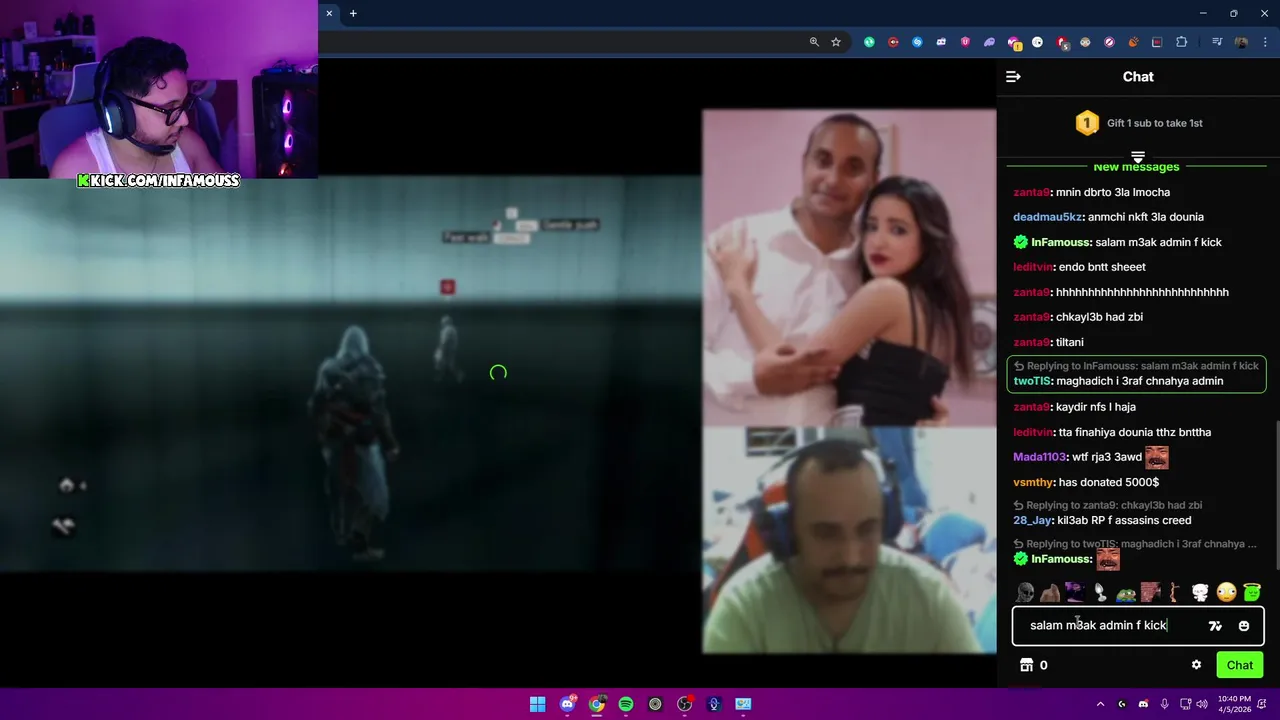Open Chrome three-dot menu

(x=1265, y=42)
